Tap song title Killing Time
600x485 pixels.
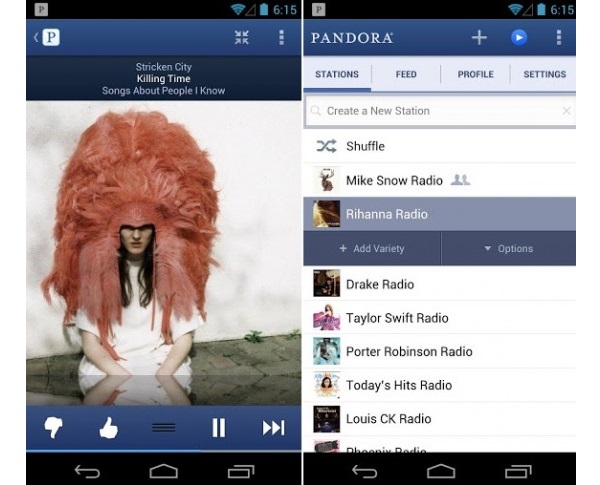(163, 79)
